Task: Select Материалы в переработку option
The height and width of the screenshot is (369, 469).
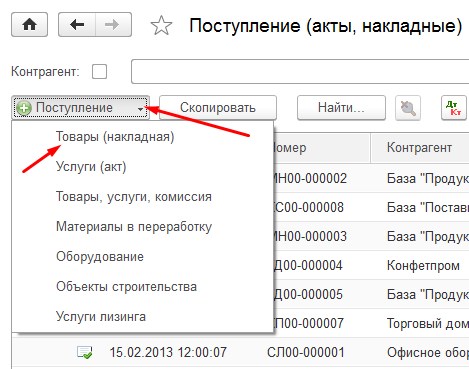Action: [x=134, y=227]
